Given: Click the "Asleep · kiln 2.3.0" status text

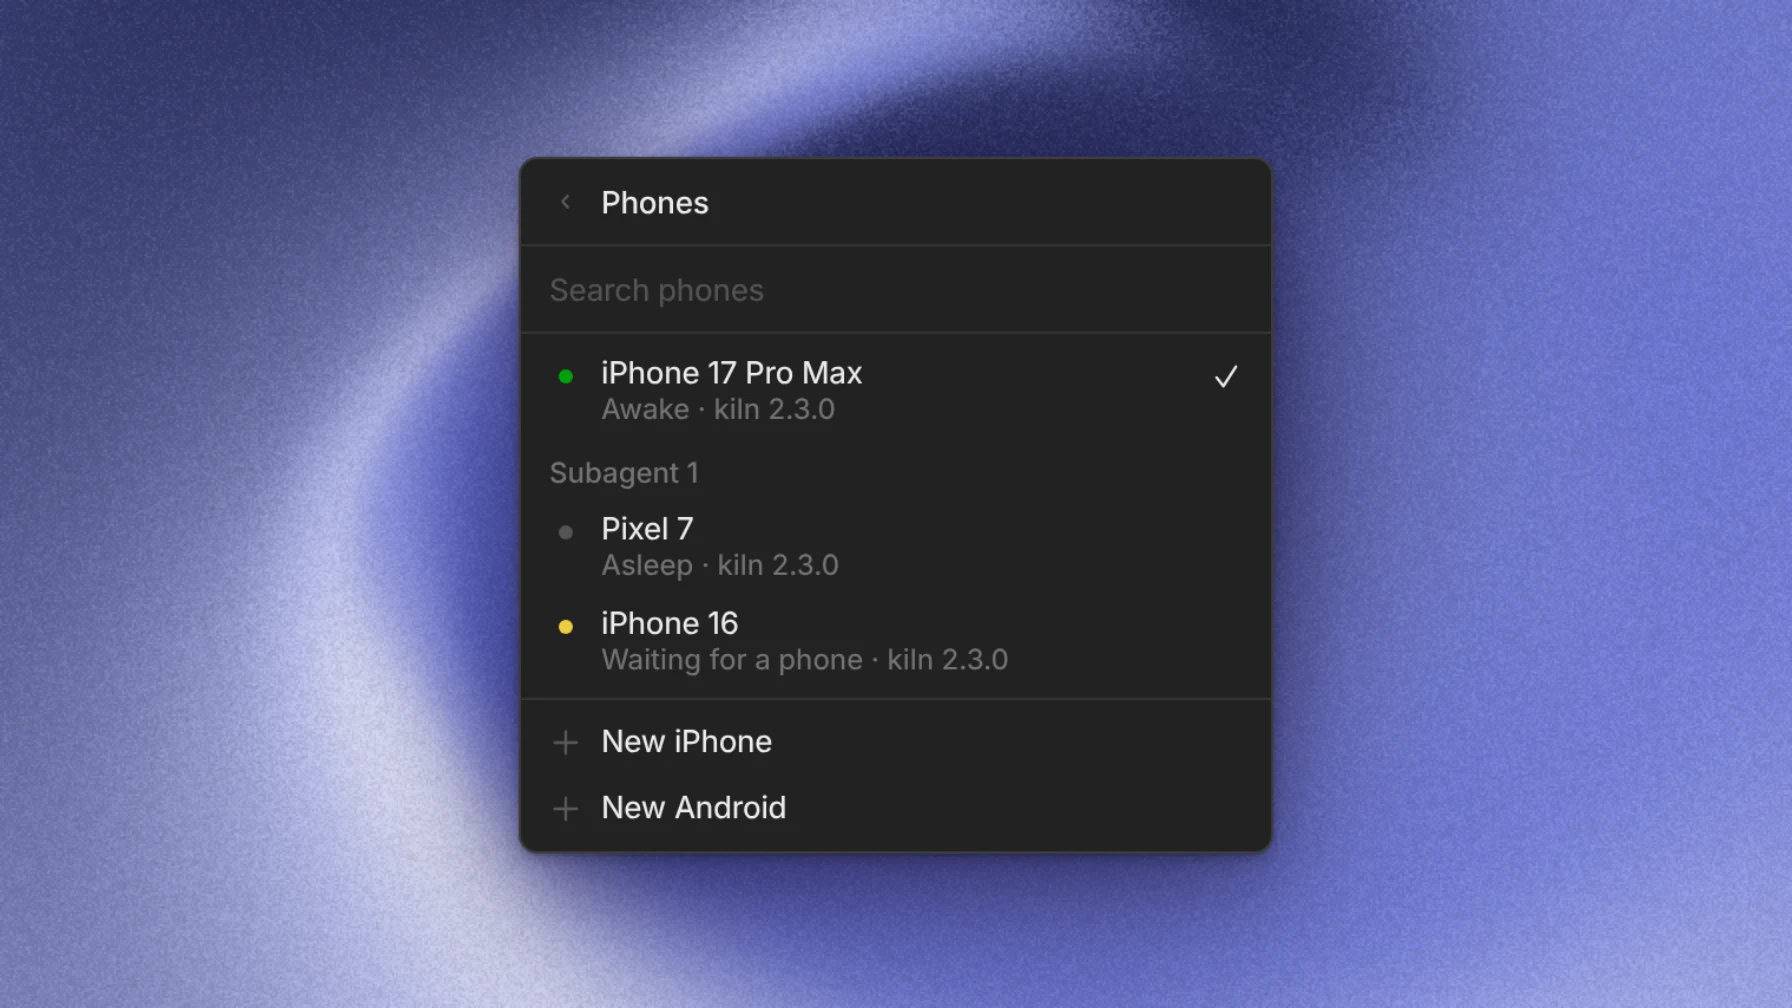Looking at the screenshot, I should click(x=720, y=566).
